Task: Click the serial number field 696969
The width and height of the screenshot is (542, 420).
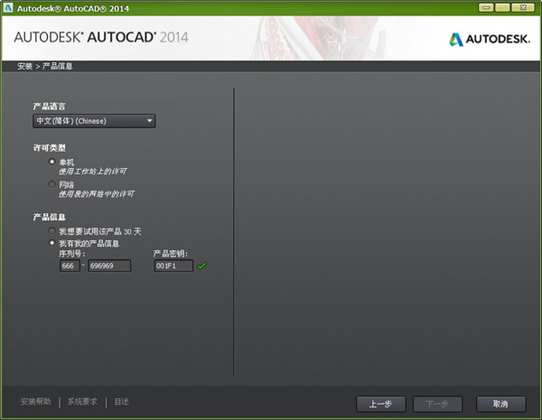Action: tap(109, 265)
